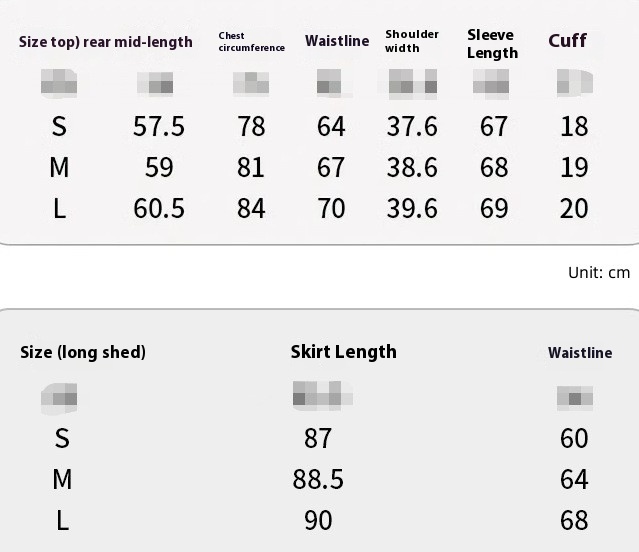Select the 57.5 rear mid-length value
Image resolution: width=639 pixels, height=552 pixels.
tap(159, 126)
